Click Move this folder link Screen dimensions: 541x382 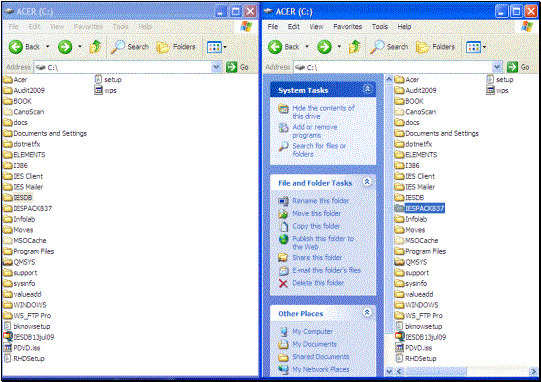316,214
